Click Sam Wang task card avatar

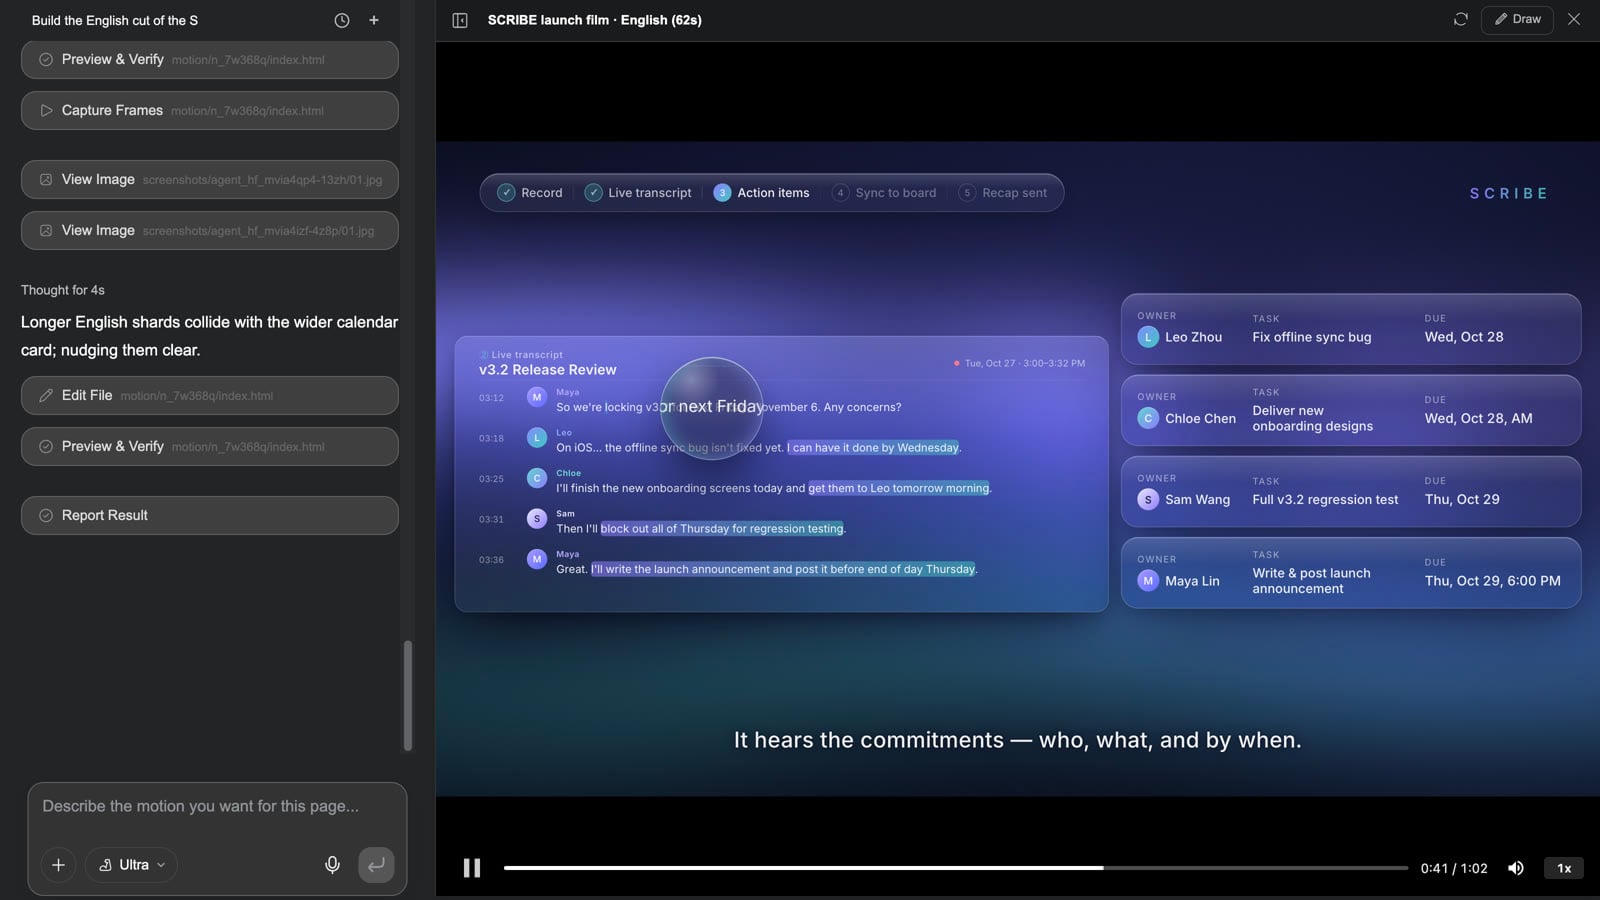click(1148, 499)
